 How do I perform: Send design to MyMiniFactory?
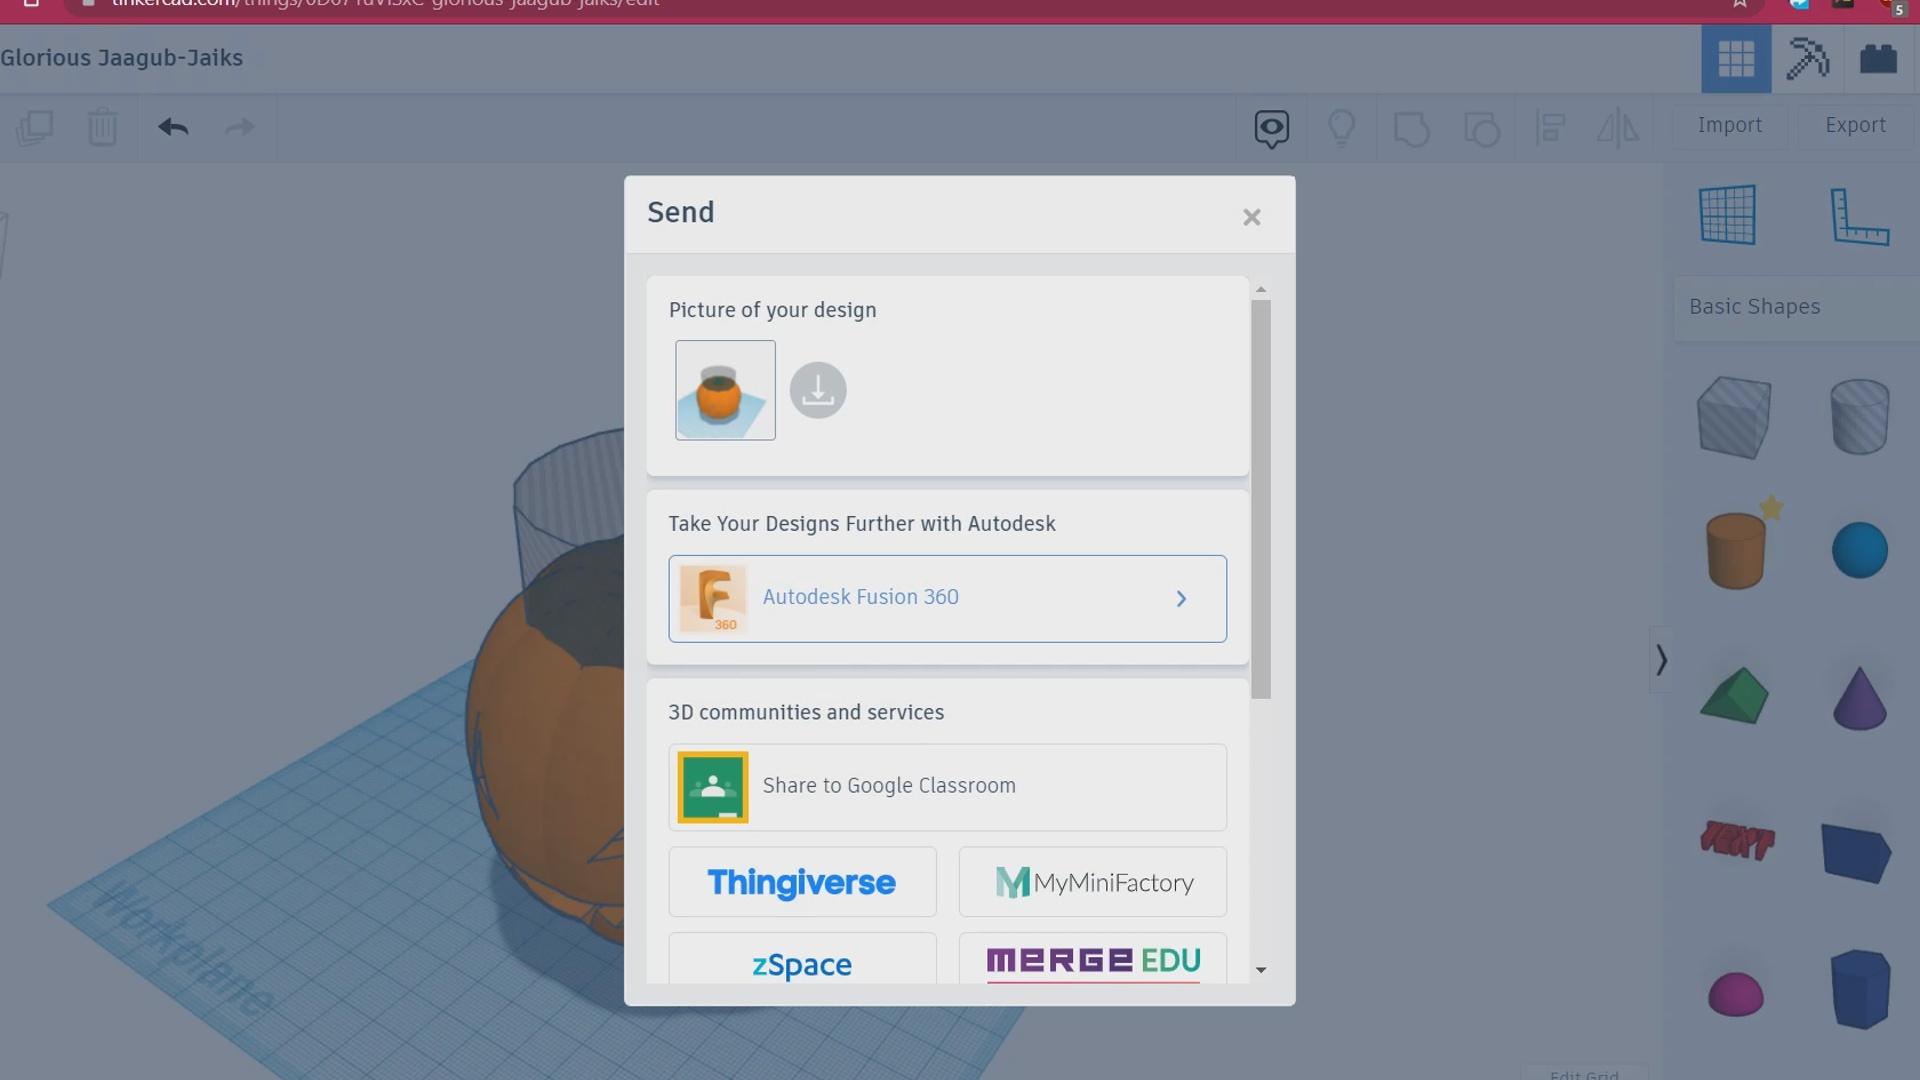point(1092,882)
